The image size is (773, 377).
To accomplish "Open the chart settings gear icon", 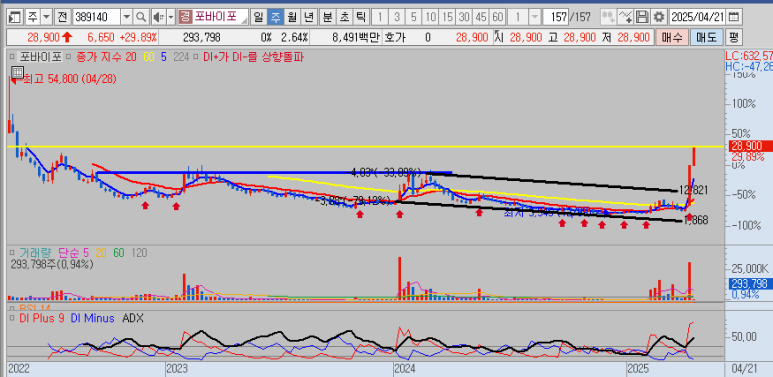I will (x=658, y=18).
